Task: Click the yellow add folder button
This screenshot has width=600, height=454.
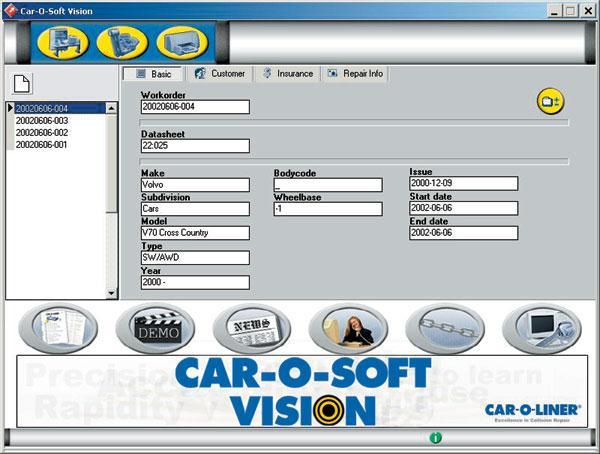Action: pyautogui.click(x=550, y=101)
